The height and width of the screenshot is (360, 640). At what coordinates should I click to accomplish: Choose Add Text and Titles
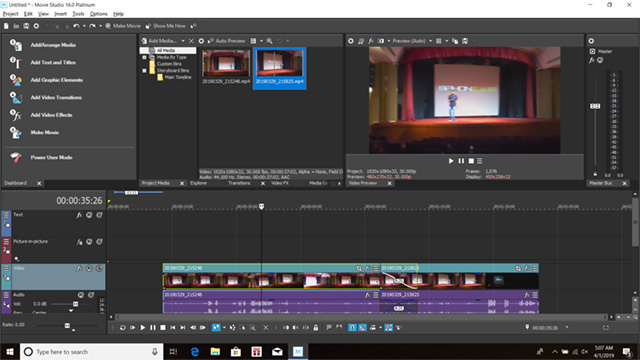[x=53, y=62]
